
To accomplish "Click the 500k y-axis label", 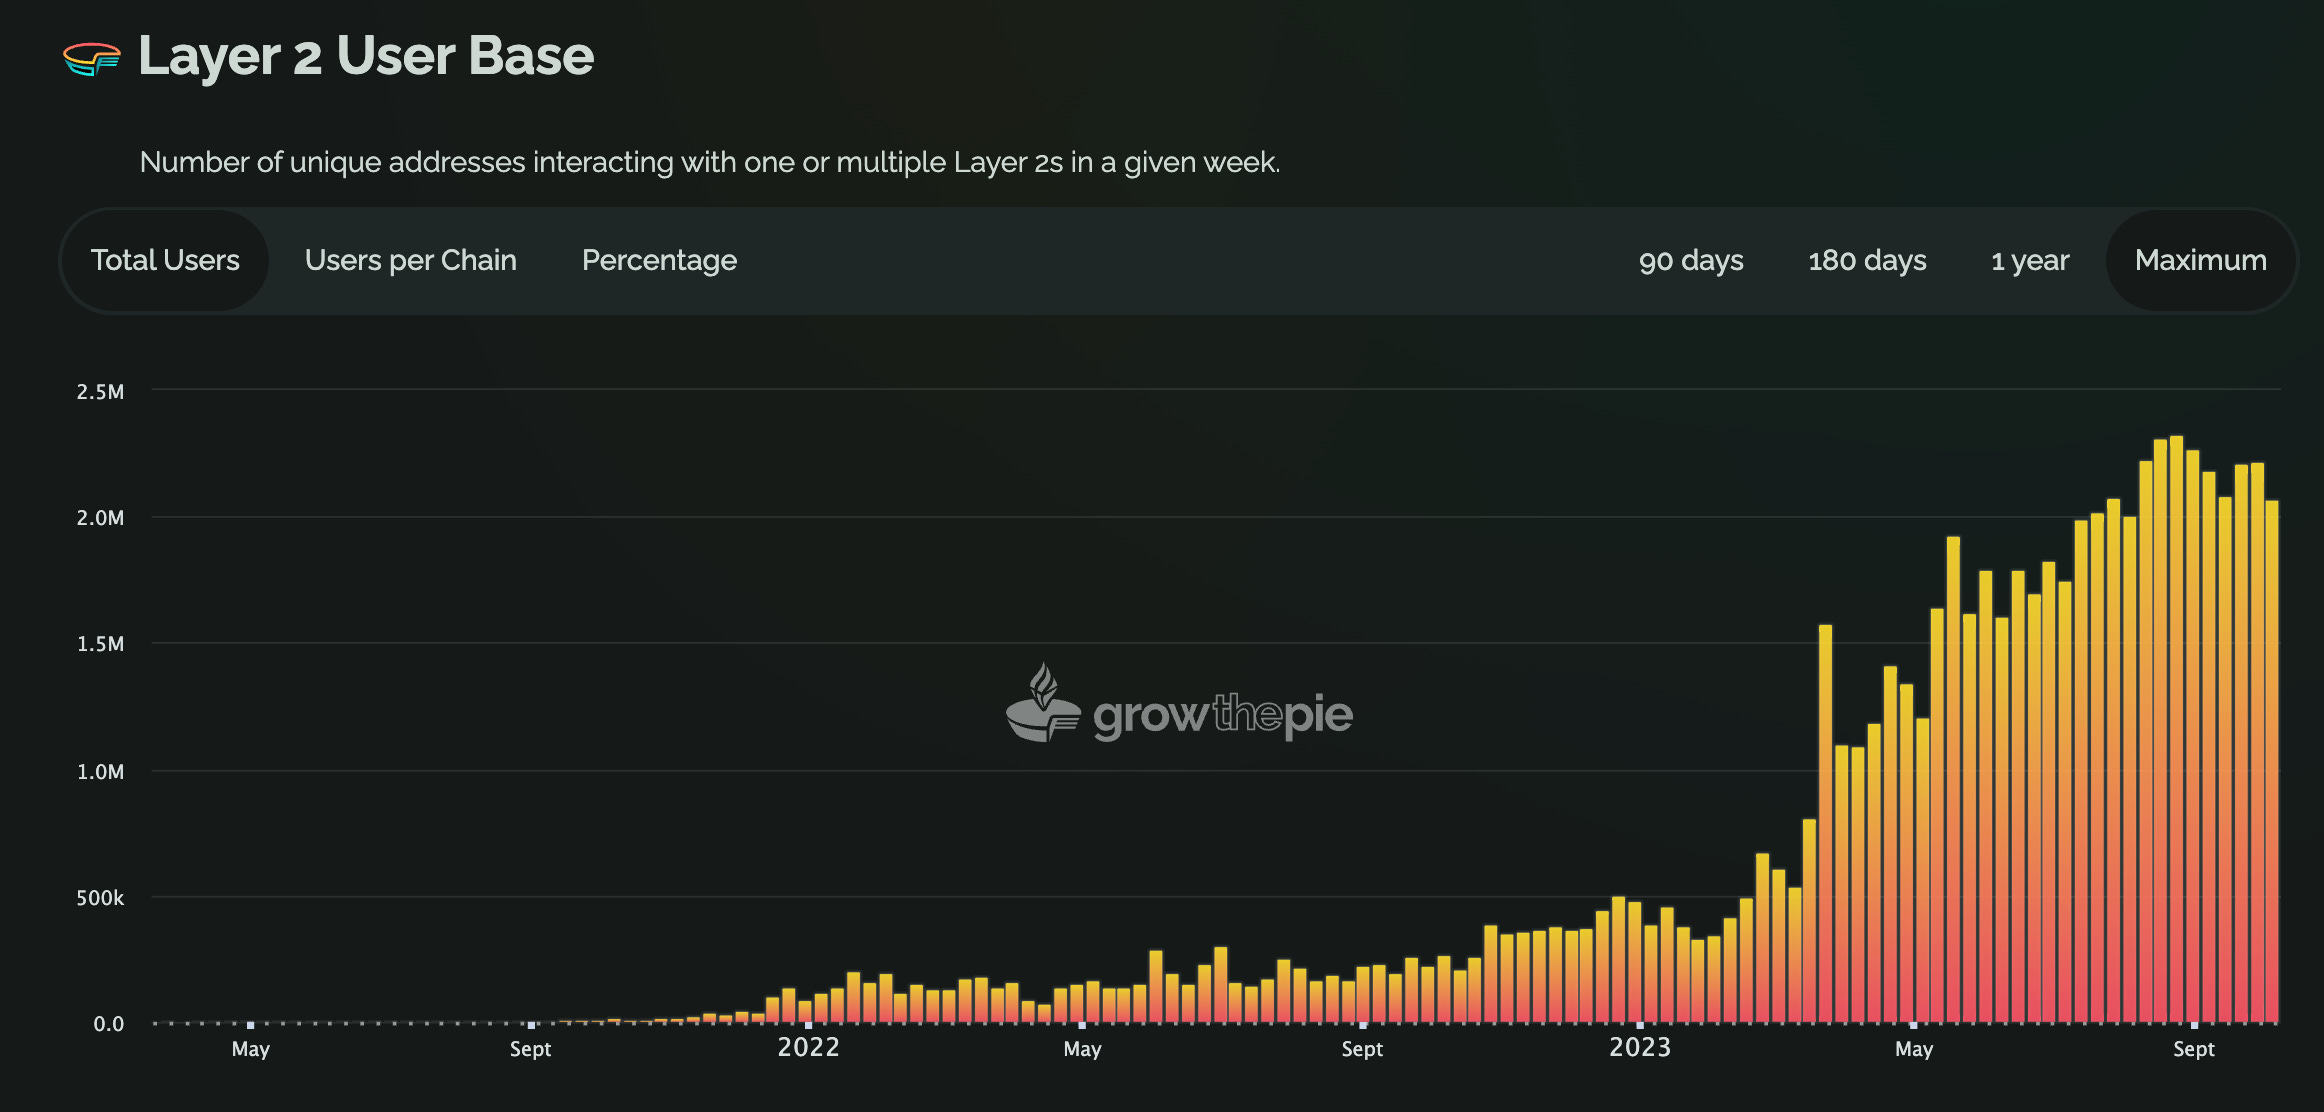I will (101, 898).
